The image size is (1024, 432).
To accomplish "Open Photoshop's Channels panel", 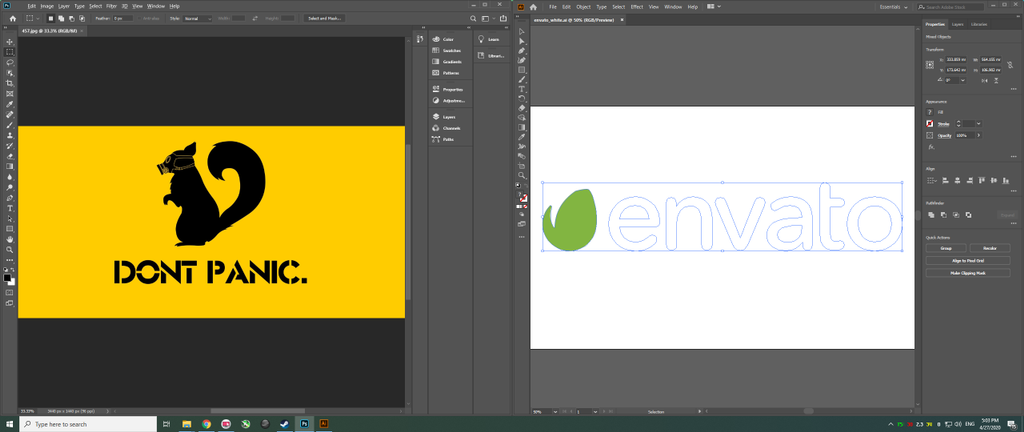I will click(451, 128).
